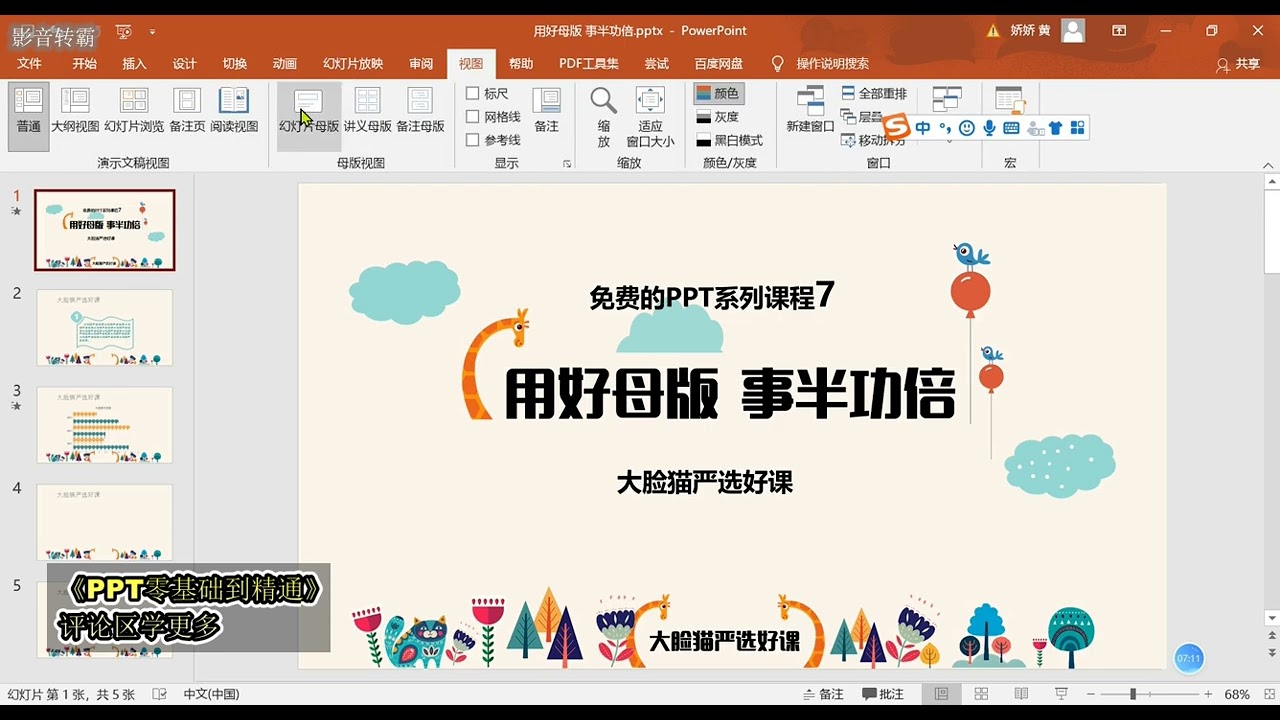The height and width of the screenshot is (720, 1280).
Task: Open Slide Sorter (幻灯片浏览) in ribbon
Action: (134, 111)
